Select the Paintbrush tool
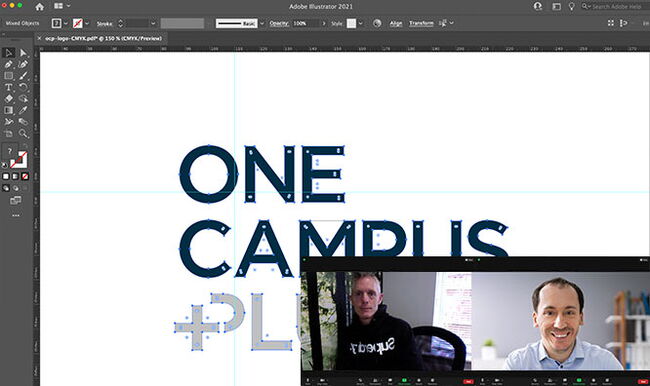 [23, 75]
